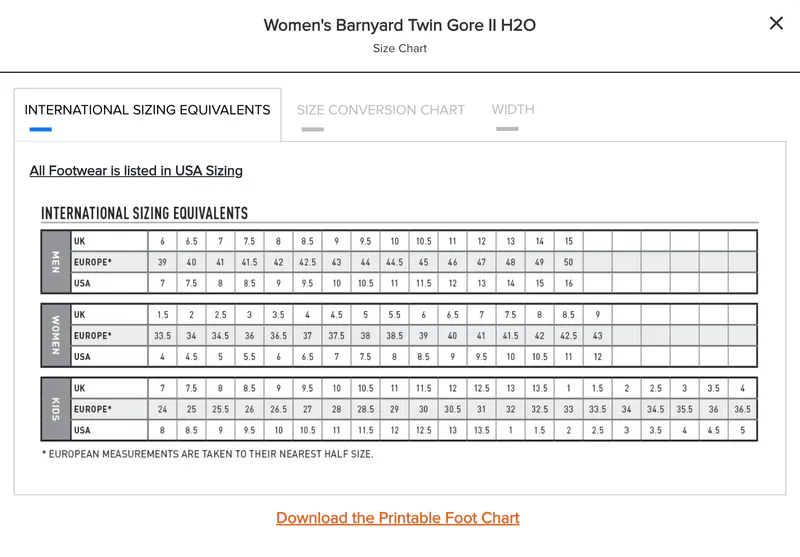Select the men's Europe 44.5 cell
Image resolution: width=800 pixels, height=557 pixels.
395,262
